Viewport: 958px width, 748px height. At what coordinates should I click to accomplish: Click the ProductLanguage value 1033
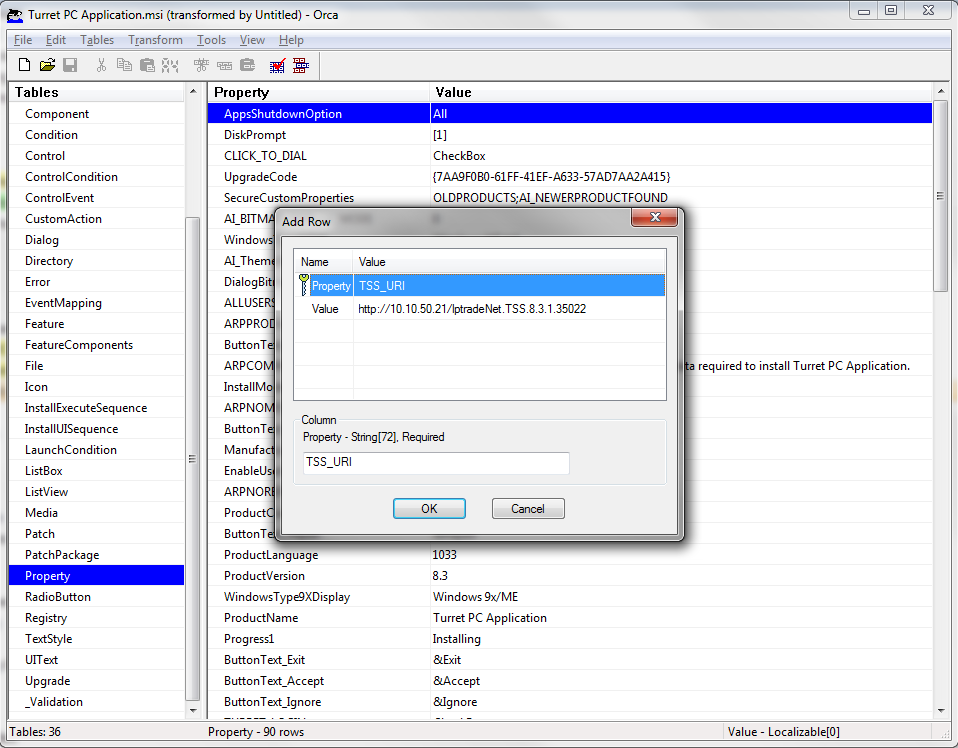tap(444, 555)
